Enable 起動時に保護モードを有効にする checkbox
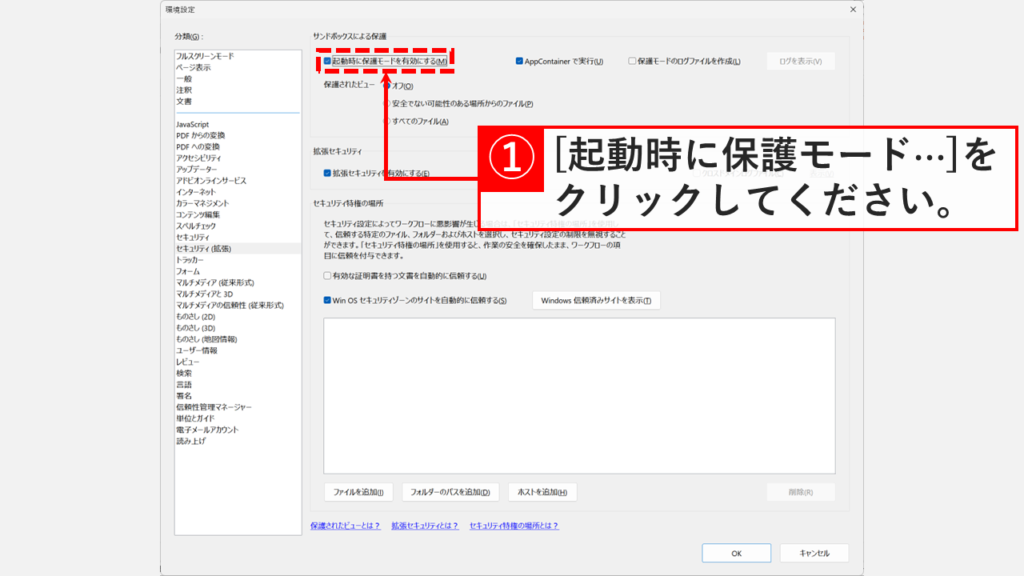 coord(327,61)
